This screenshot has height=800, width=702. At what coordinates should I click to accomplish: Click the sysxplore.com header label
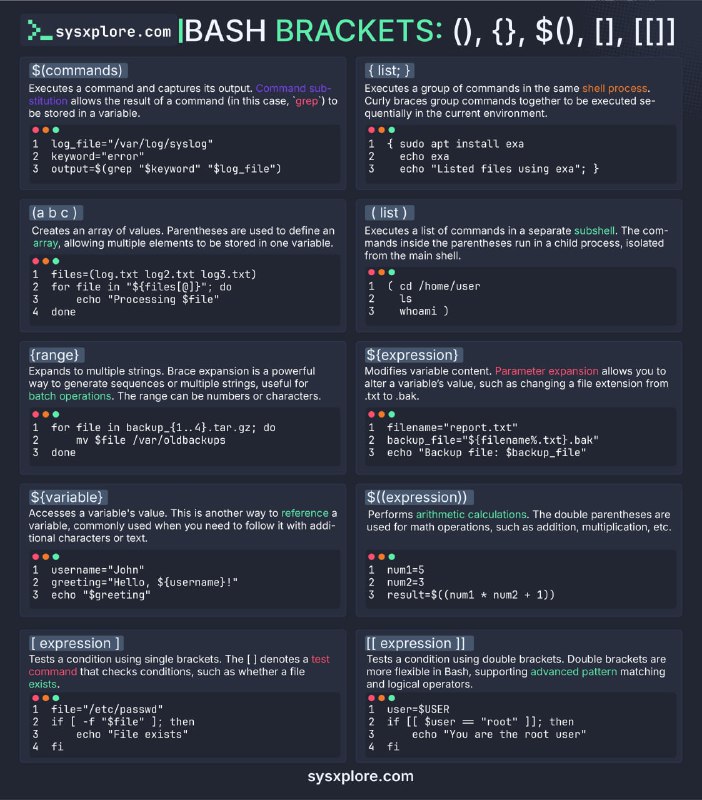(x=113, y=32)
